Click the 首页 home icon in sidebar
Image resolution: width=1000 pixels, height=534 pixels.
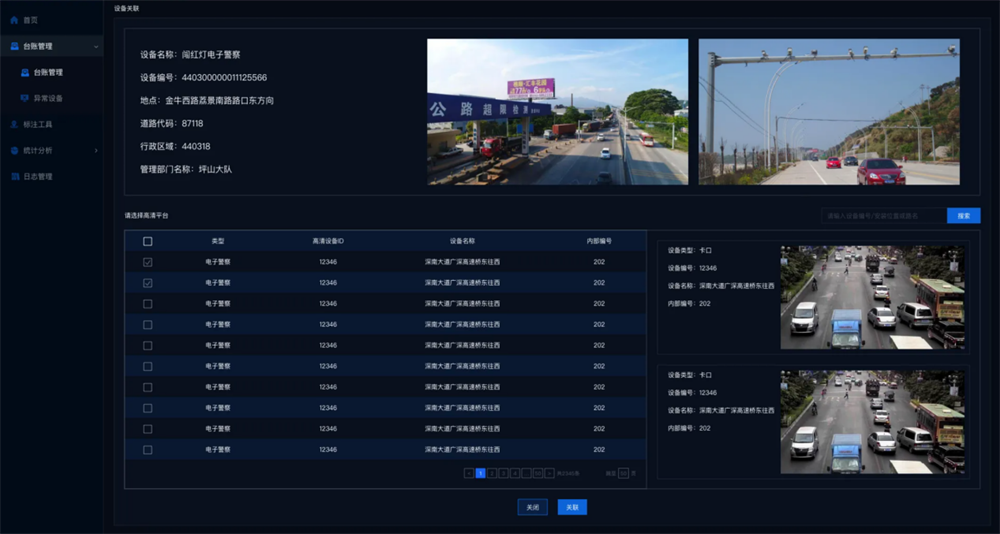click(x=14, y=20)
